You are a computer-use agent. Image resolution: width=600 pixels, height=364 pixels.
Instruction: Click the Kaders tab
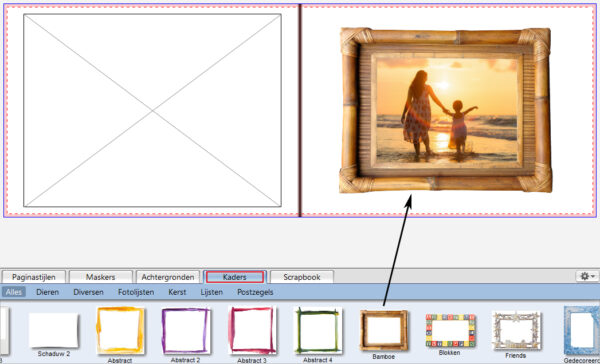coord(235,277)
